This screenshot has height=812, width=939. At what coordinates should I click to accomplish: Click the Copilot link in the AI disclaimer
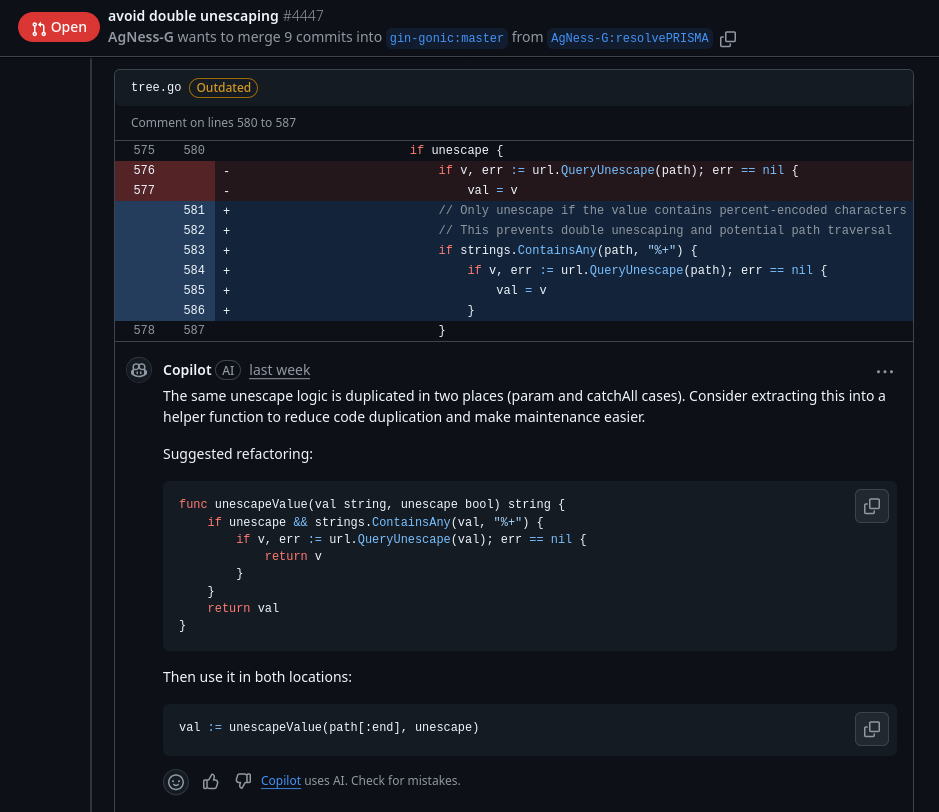click(281, 781)
